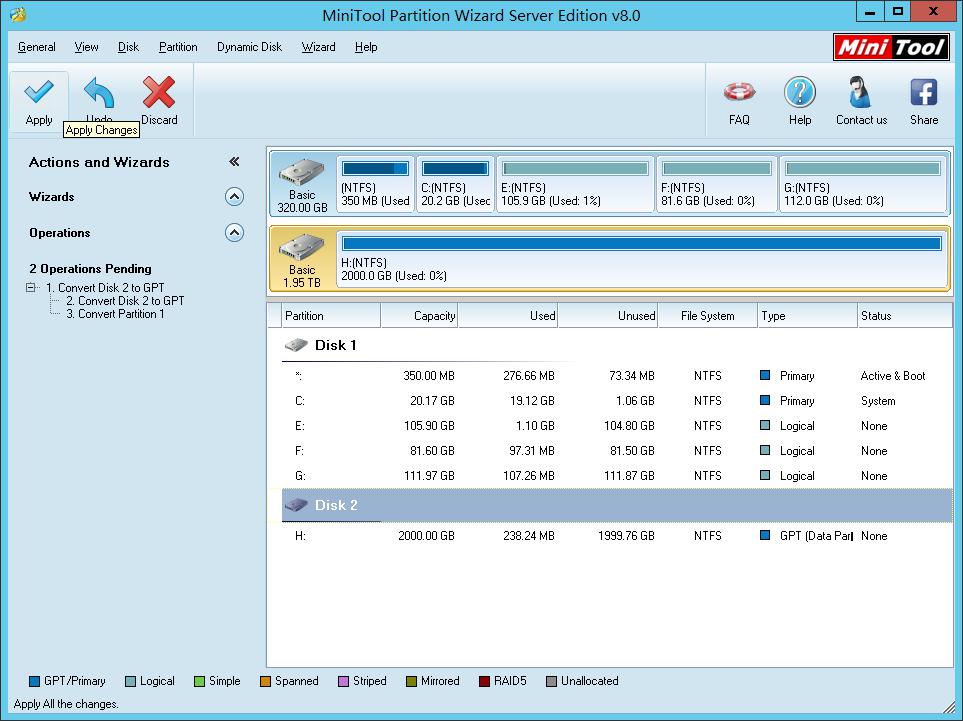
Task: Select the E: partition row
Action: pyautogui.click(x=617, y=426)
